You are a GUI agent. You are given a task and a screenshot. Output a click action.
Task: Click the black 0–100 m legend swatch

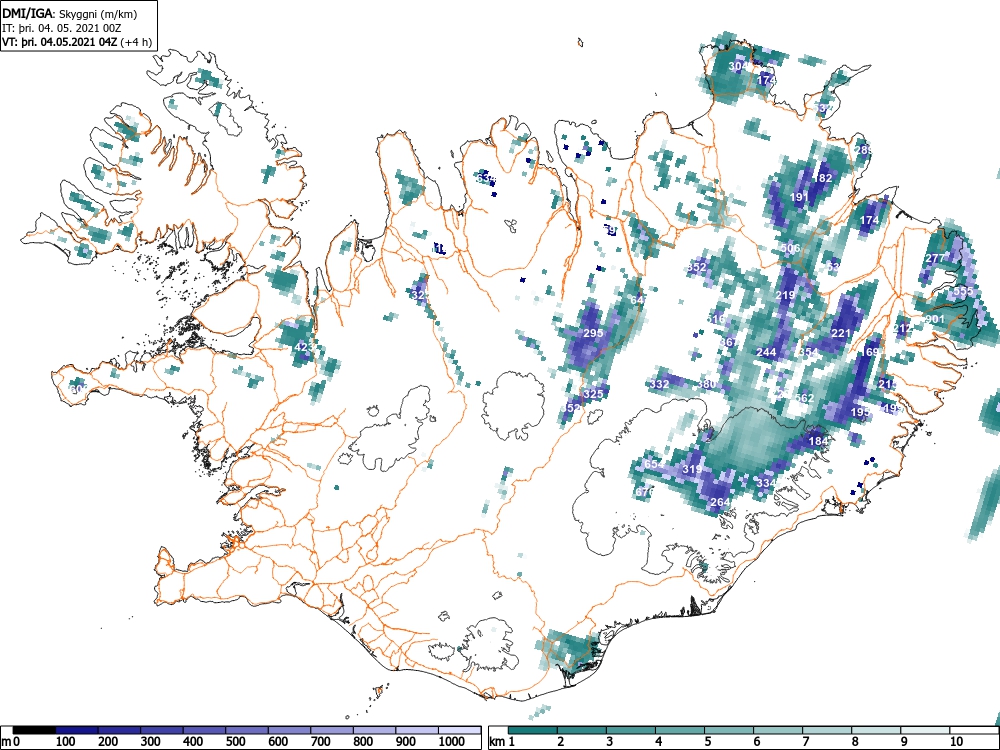(34, 730)
